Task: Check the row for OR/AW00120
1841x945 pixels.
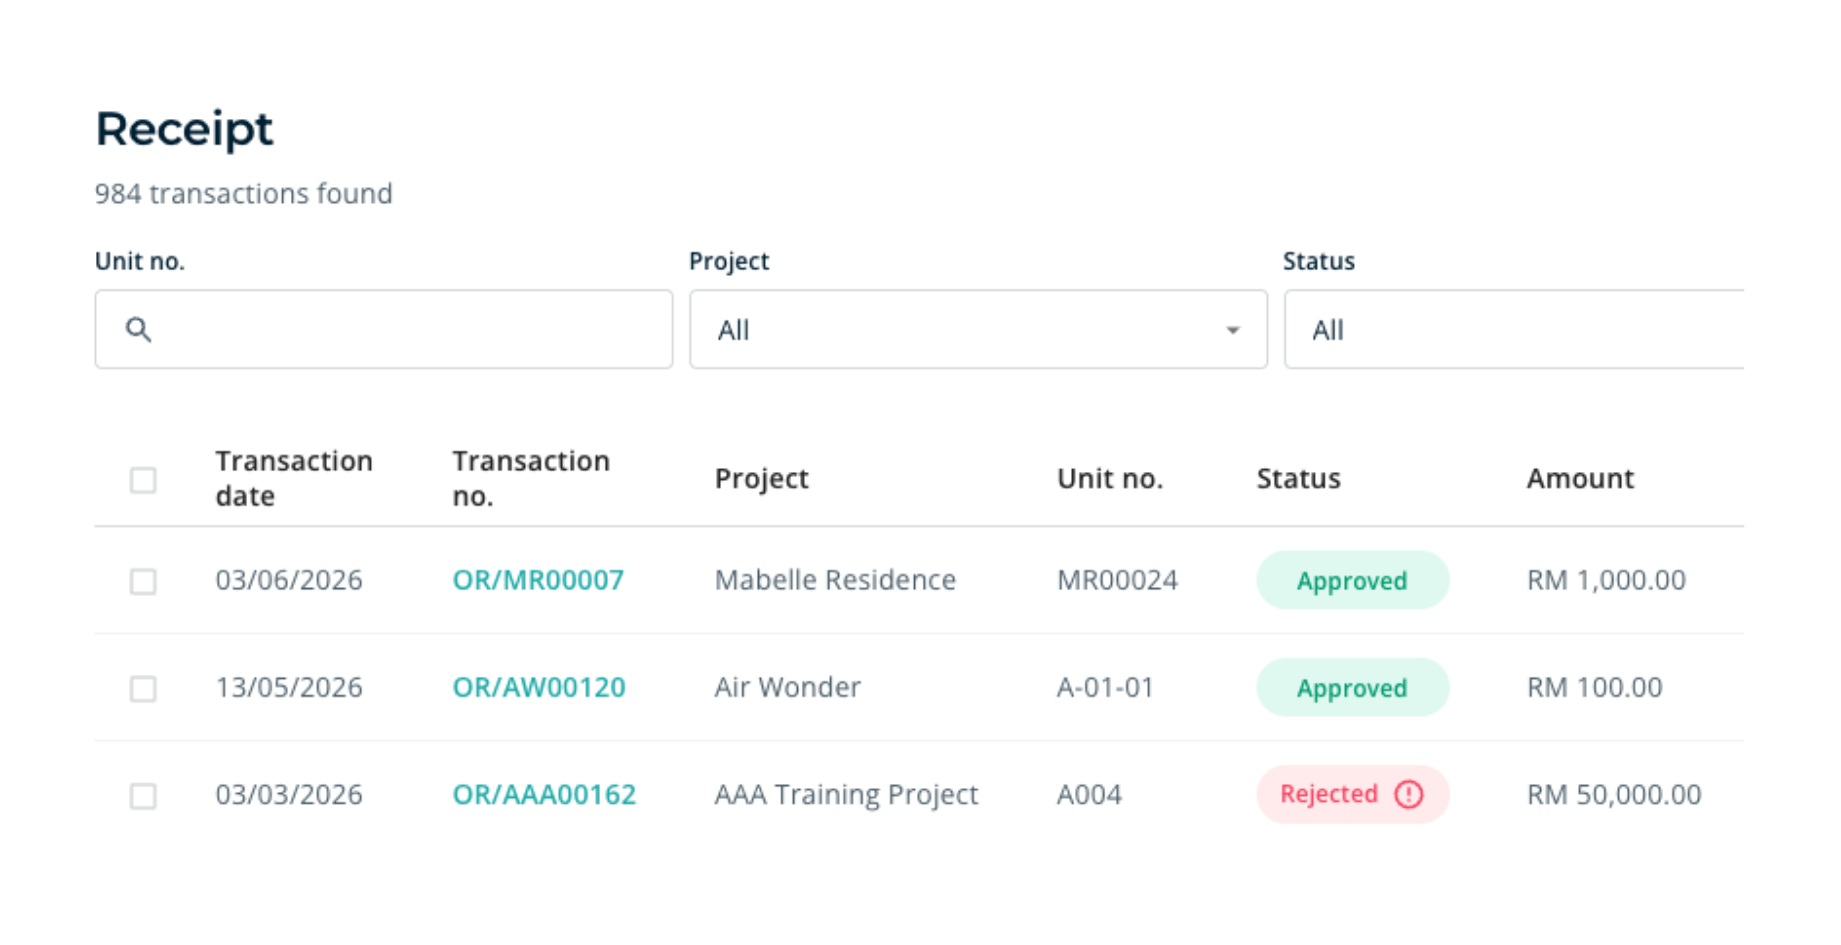Action: 143,688
